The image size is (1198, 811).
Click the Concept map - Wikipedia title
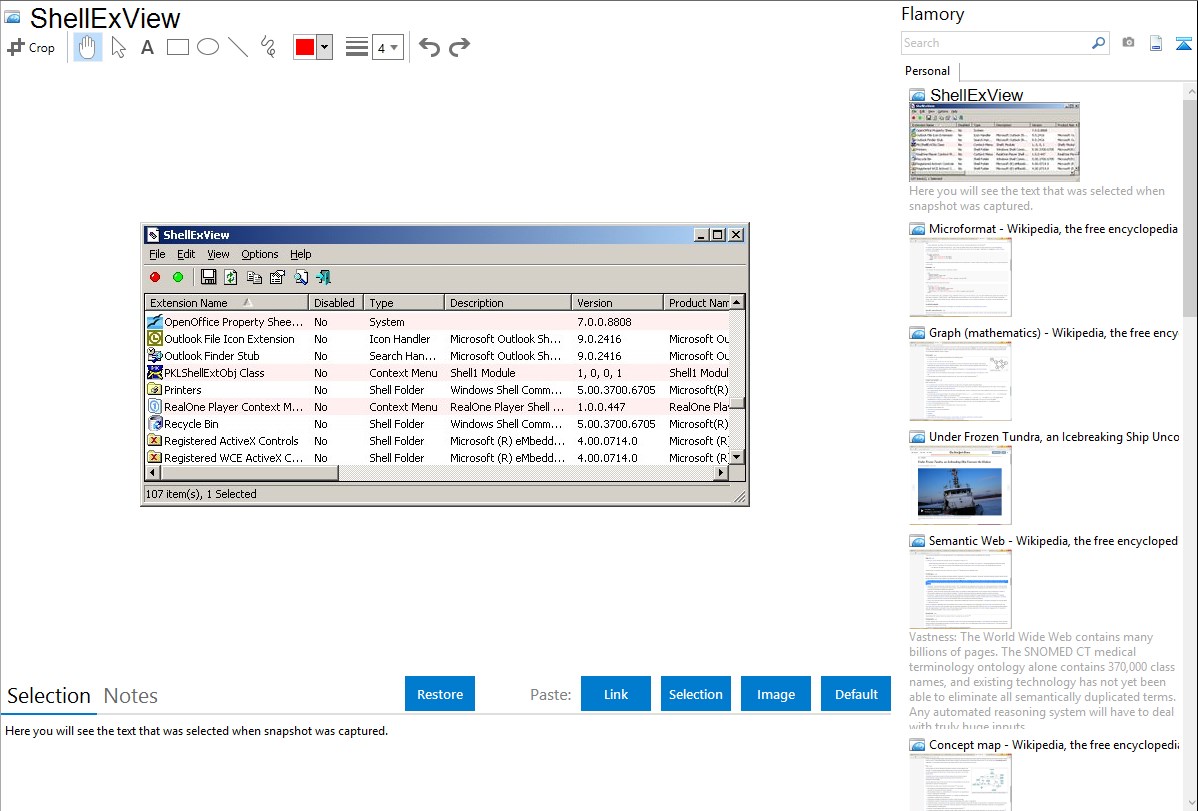tap(1053, 744)
